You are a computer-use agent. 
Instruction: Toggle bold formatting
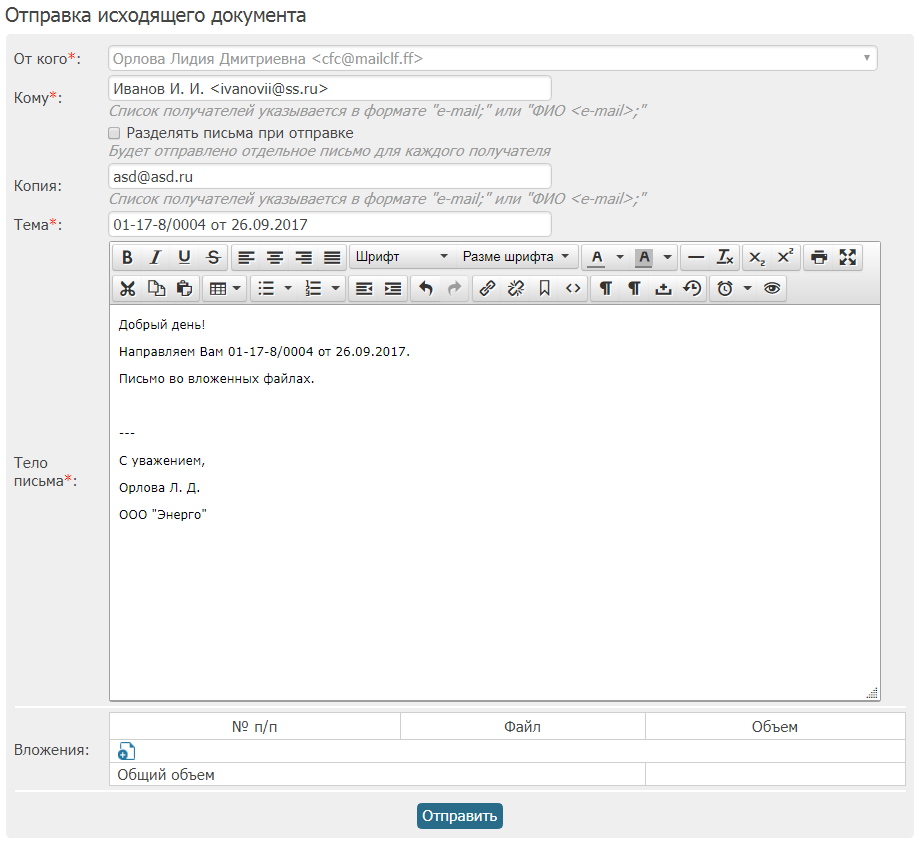[x=127, y=257]
